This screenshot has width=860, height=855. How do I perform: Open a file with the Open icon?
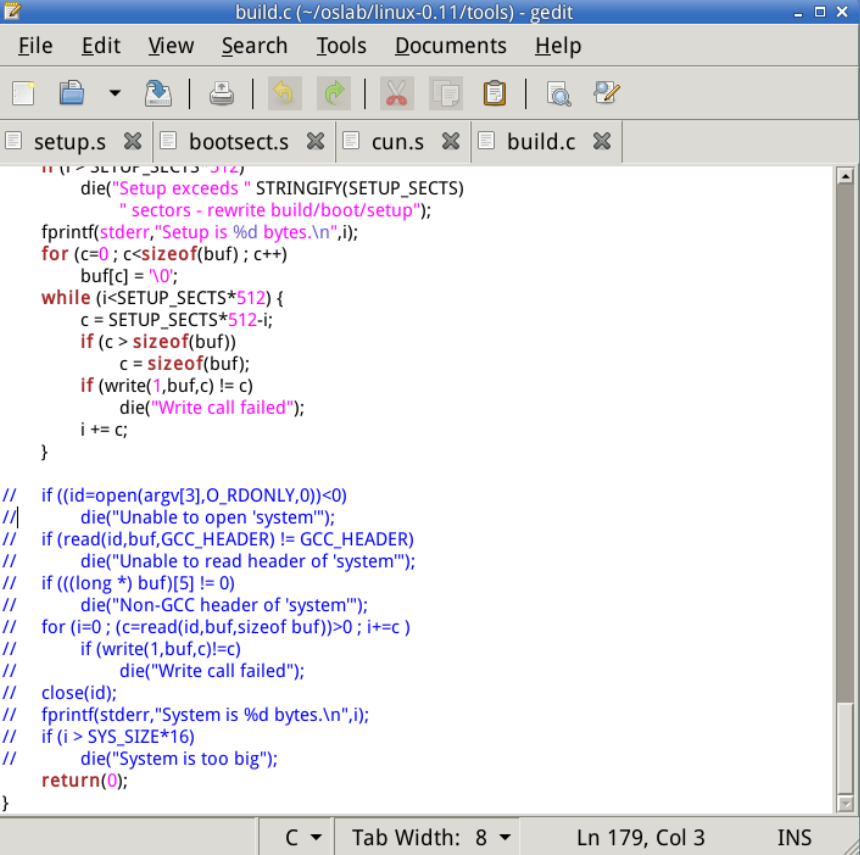coord(72,92)
